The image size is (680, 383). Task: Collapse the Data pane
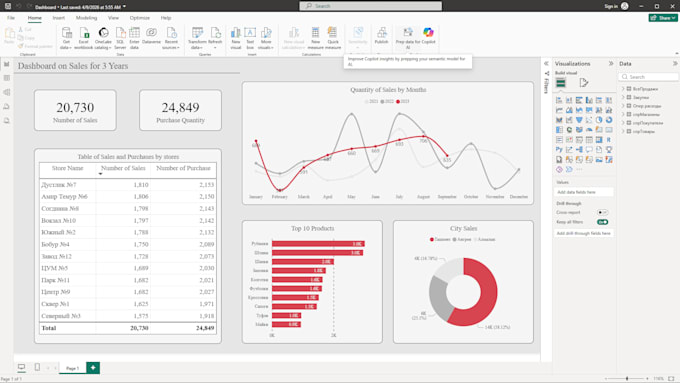pos(675,63)
